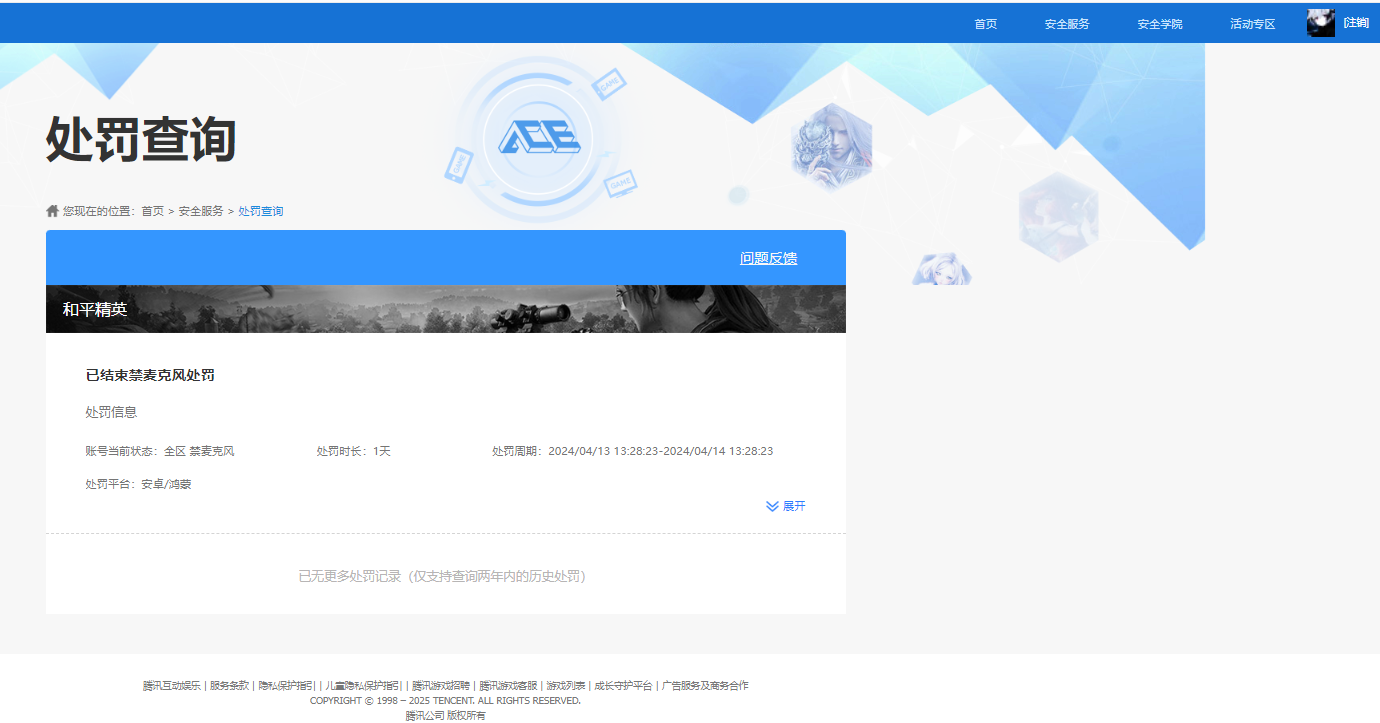Click the large 处罚查询 page heading
This screenshot has width=1380, height=723.
pos(141,139)
